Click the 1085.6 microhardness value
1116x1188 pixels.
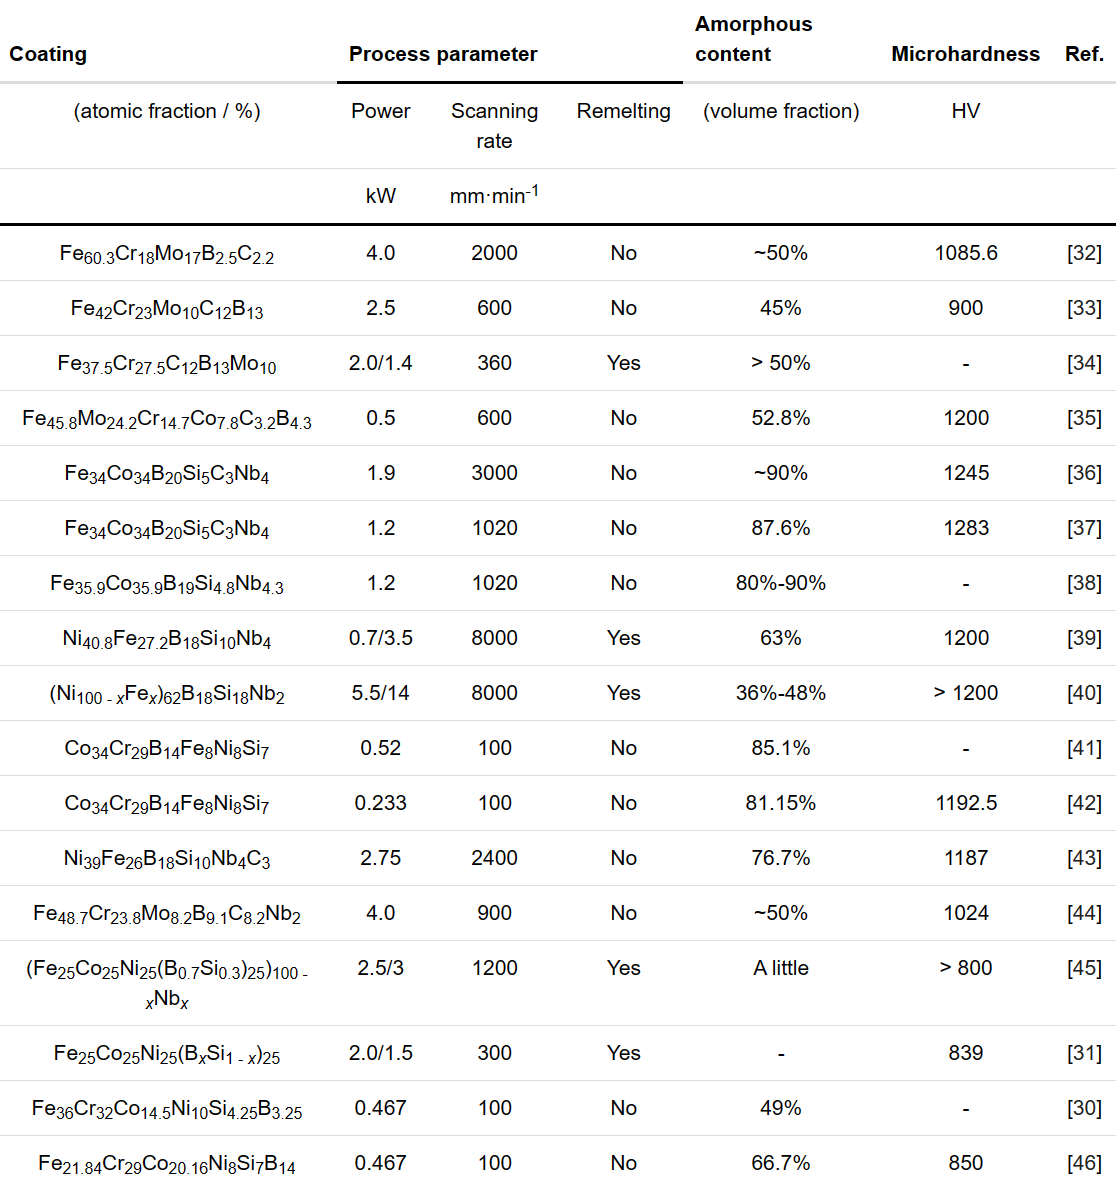tap(966, 253)
